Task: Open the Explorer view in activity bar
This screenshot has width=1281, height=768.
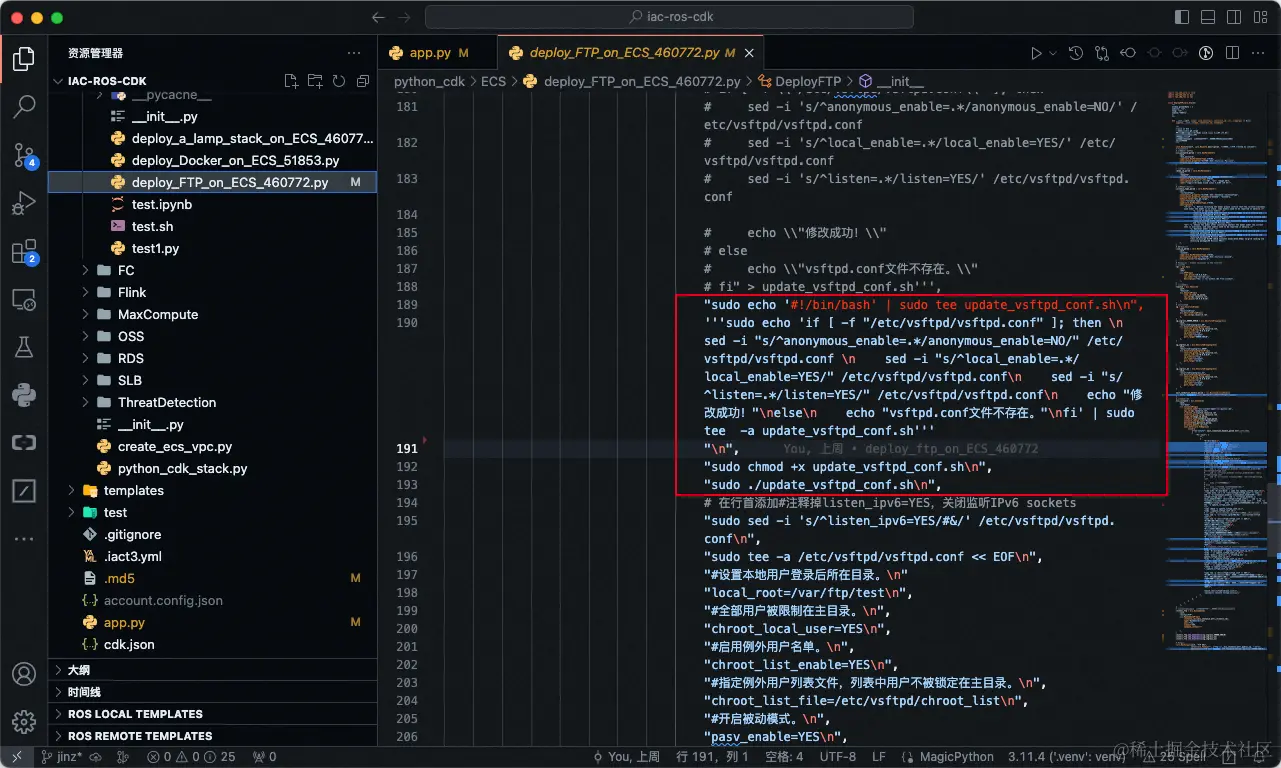Action: point(24,58)
